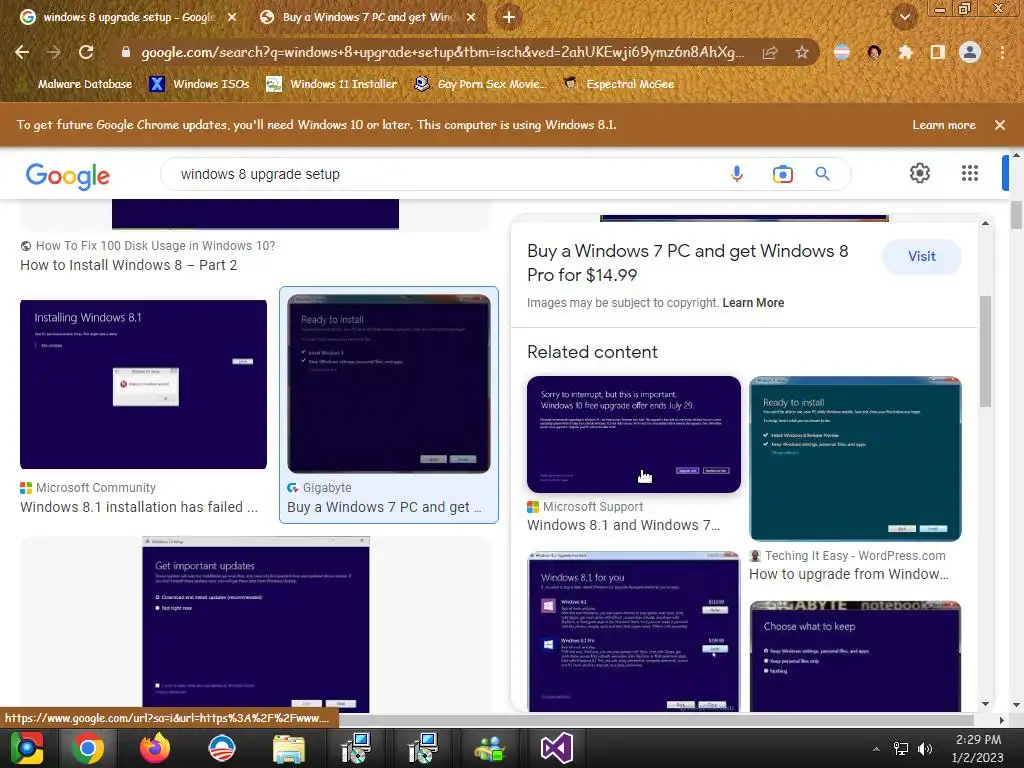
Task: Click the site security lock icon
Action: [125, 52]
